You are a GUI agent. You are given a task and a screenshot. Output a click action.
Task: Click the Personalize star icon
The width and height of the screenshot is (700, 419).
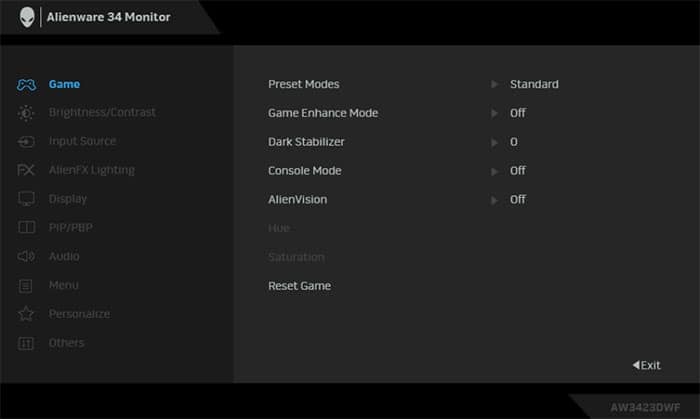(x=27, y=314)
